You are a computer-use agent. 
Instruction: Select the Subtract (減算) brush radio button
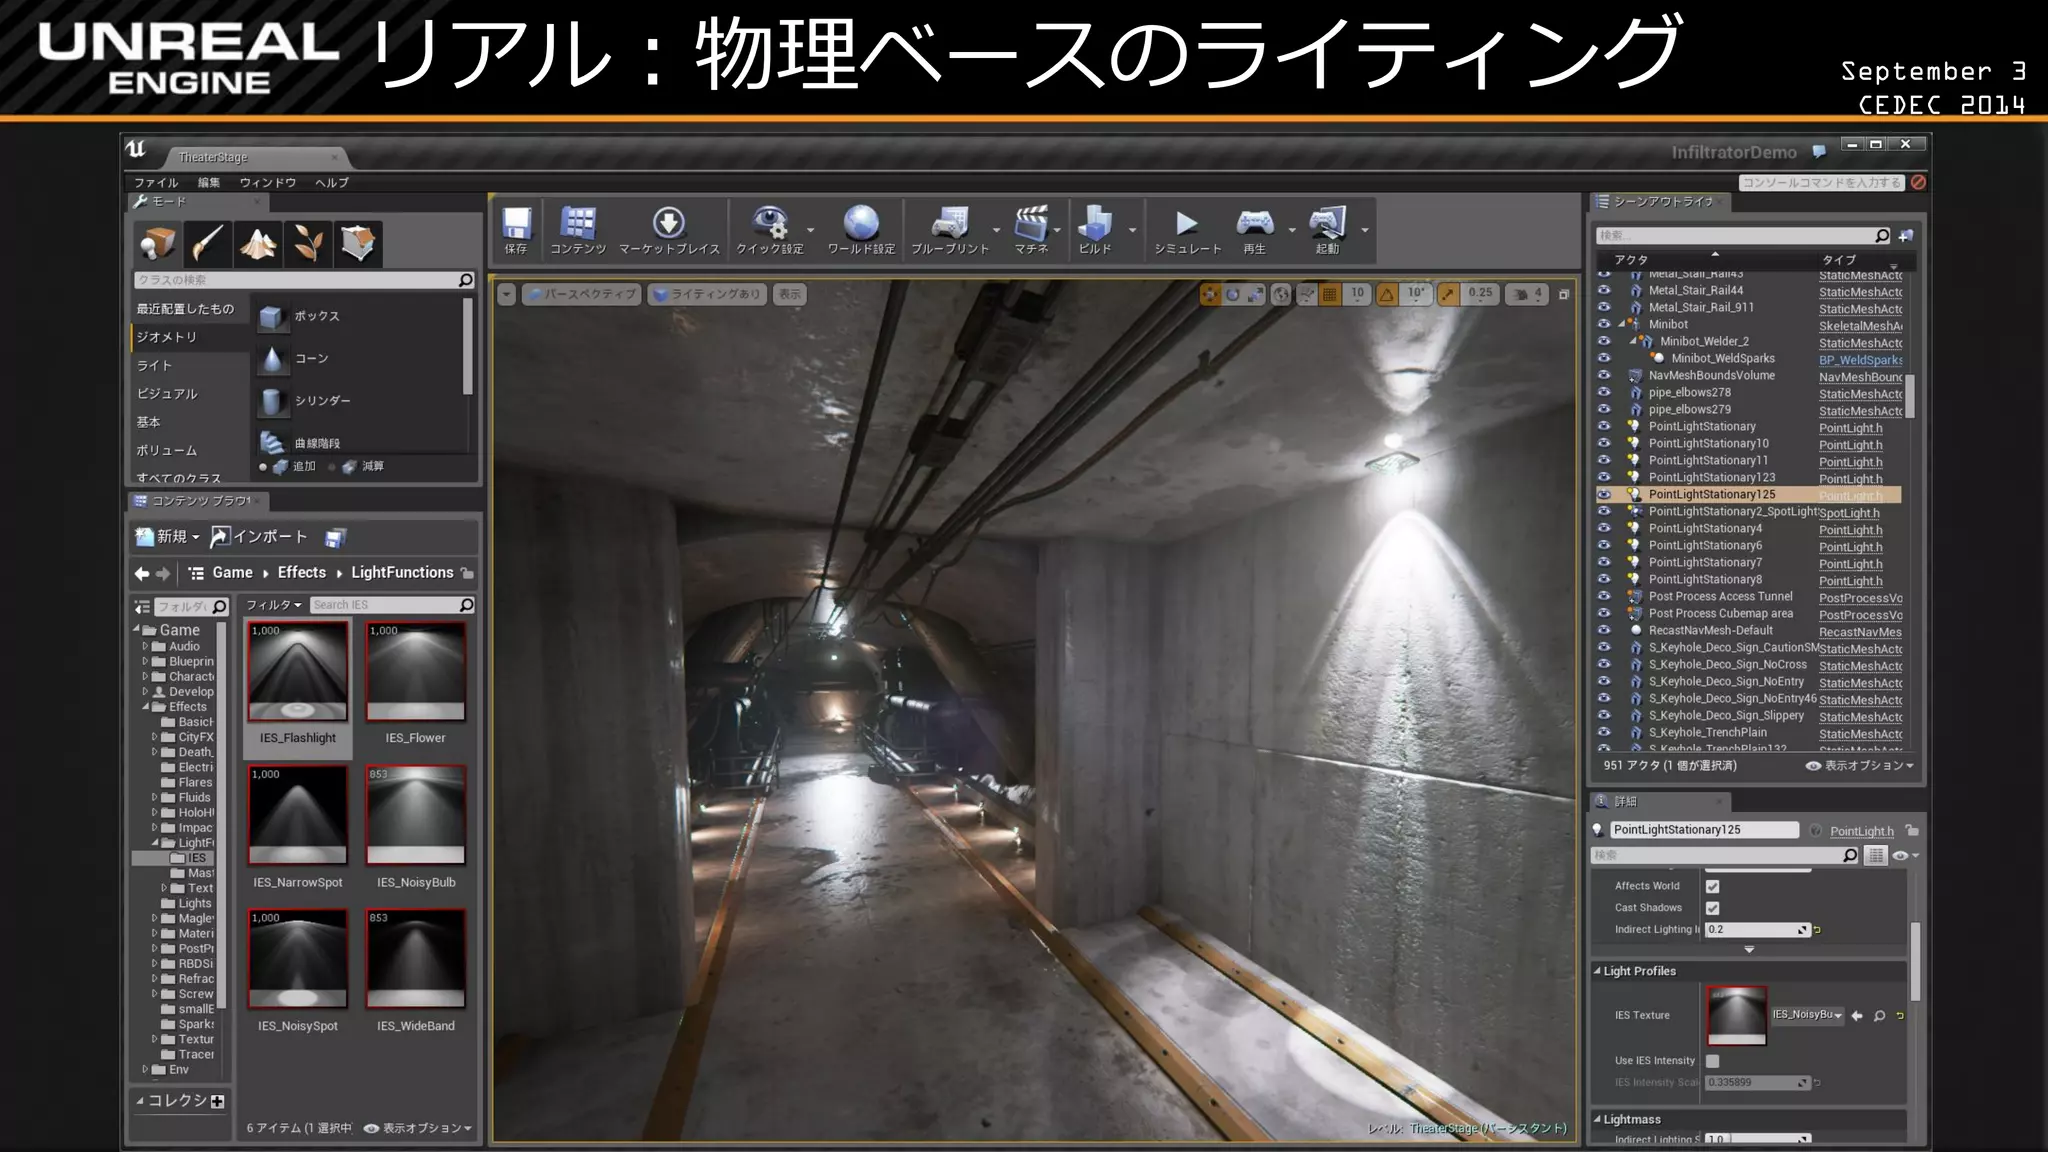point(333,467)
